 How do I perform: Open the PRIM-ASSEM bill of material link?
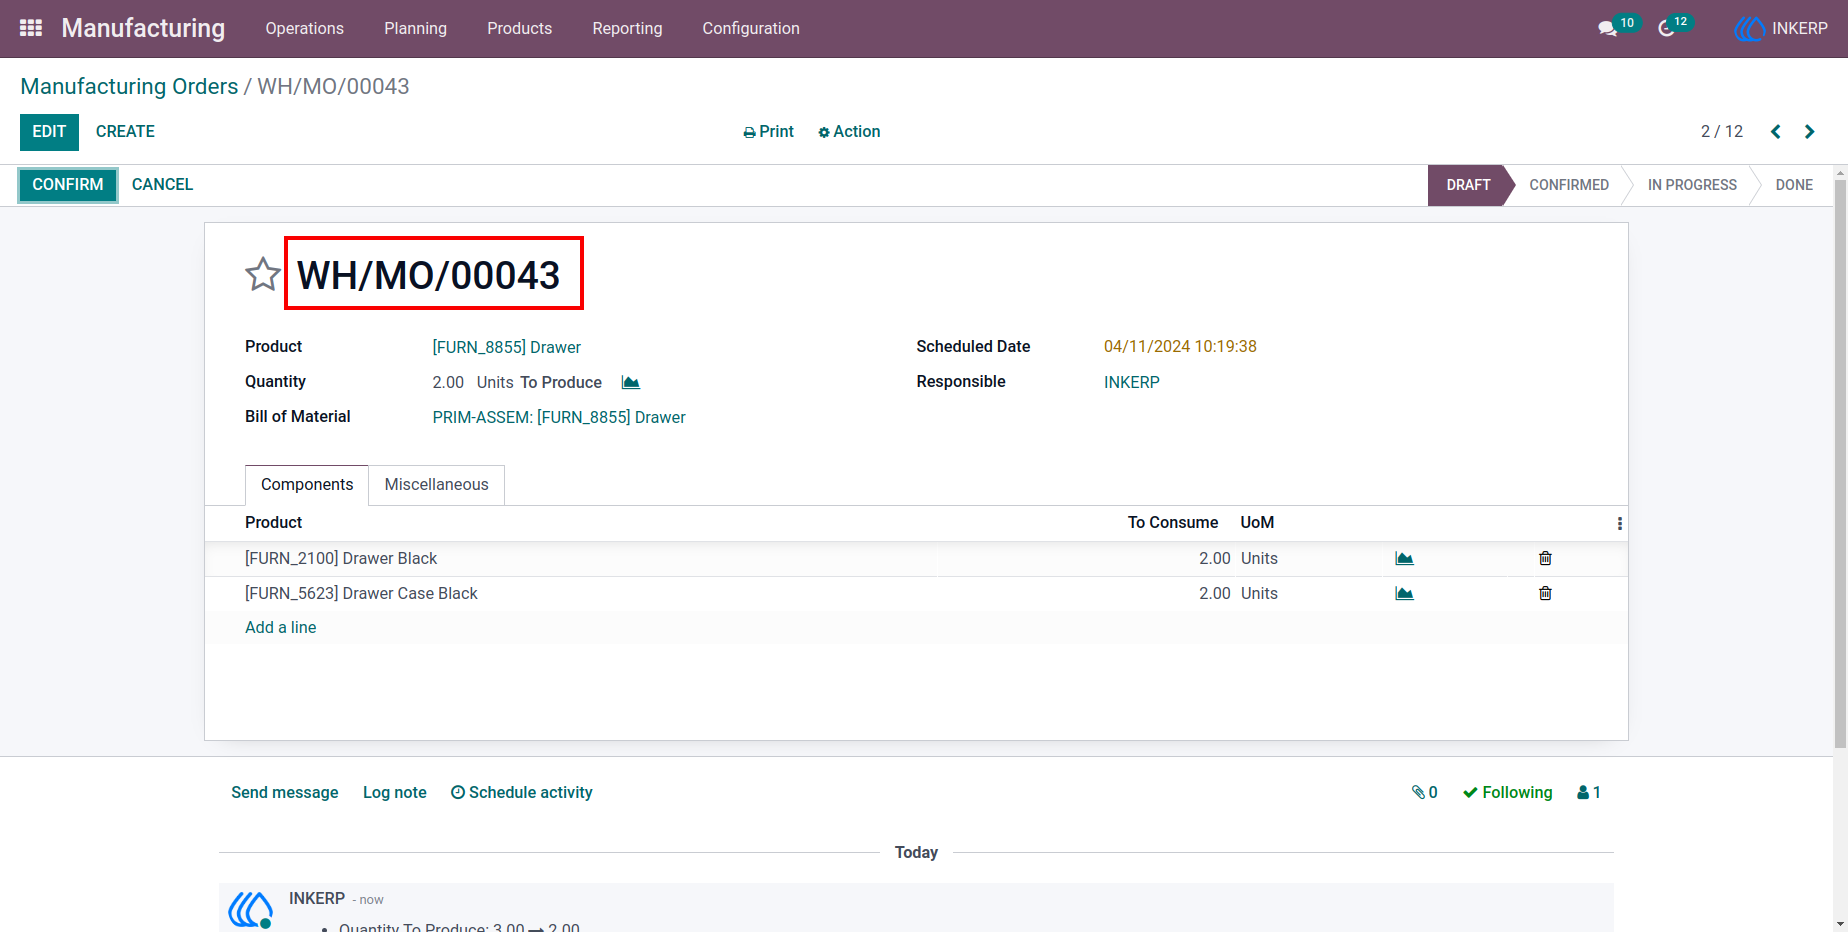(x=559, y=417)
